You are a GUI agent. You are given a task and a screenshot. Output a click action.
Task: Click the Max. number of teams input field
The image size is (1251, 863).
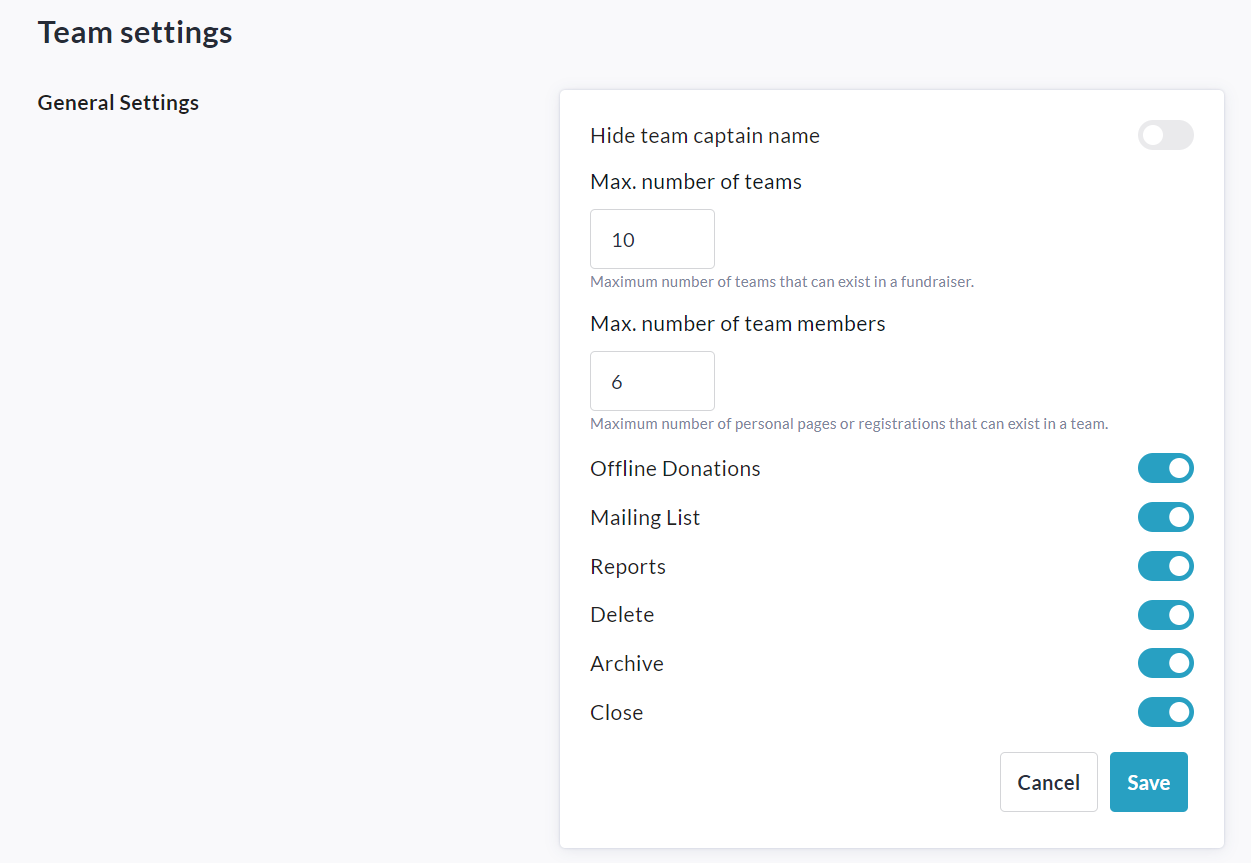(x=652, y=239)
